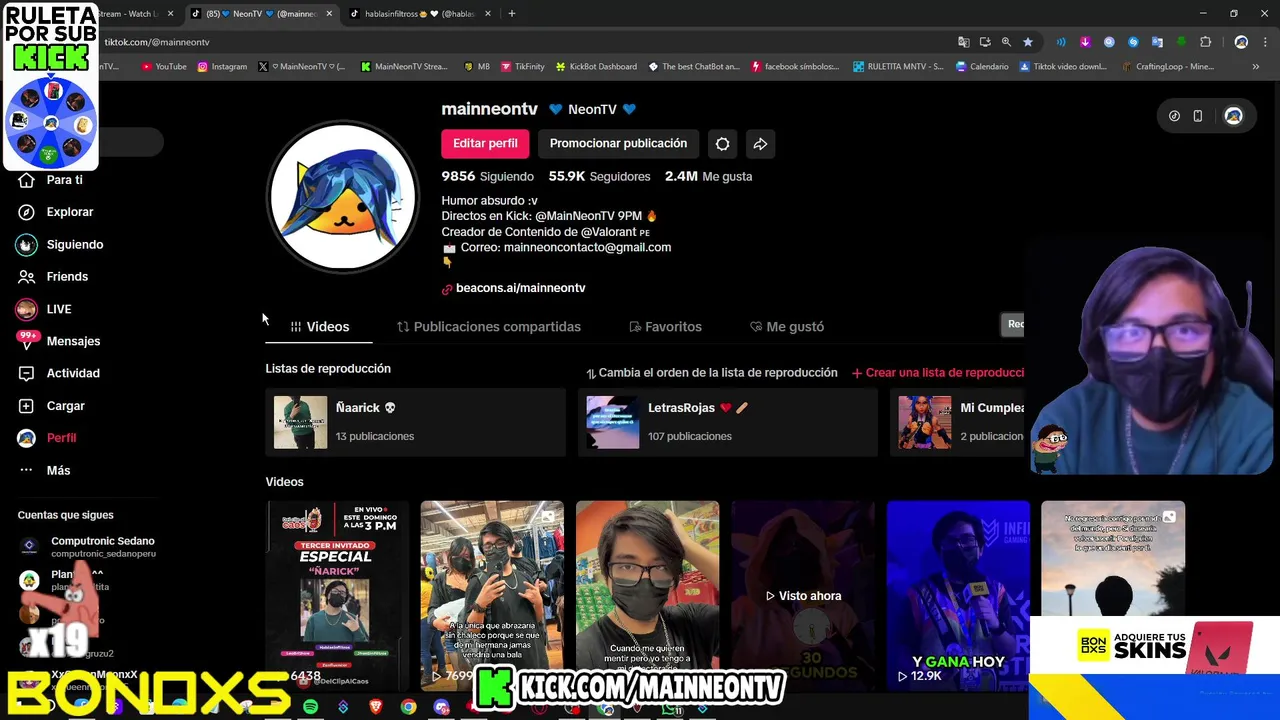Go to Siguiendo feed
This screenshot has width=1280, height=720.
pos(60,244)
